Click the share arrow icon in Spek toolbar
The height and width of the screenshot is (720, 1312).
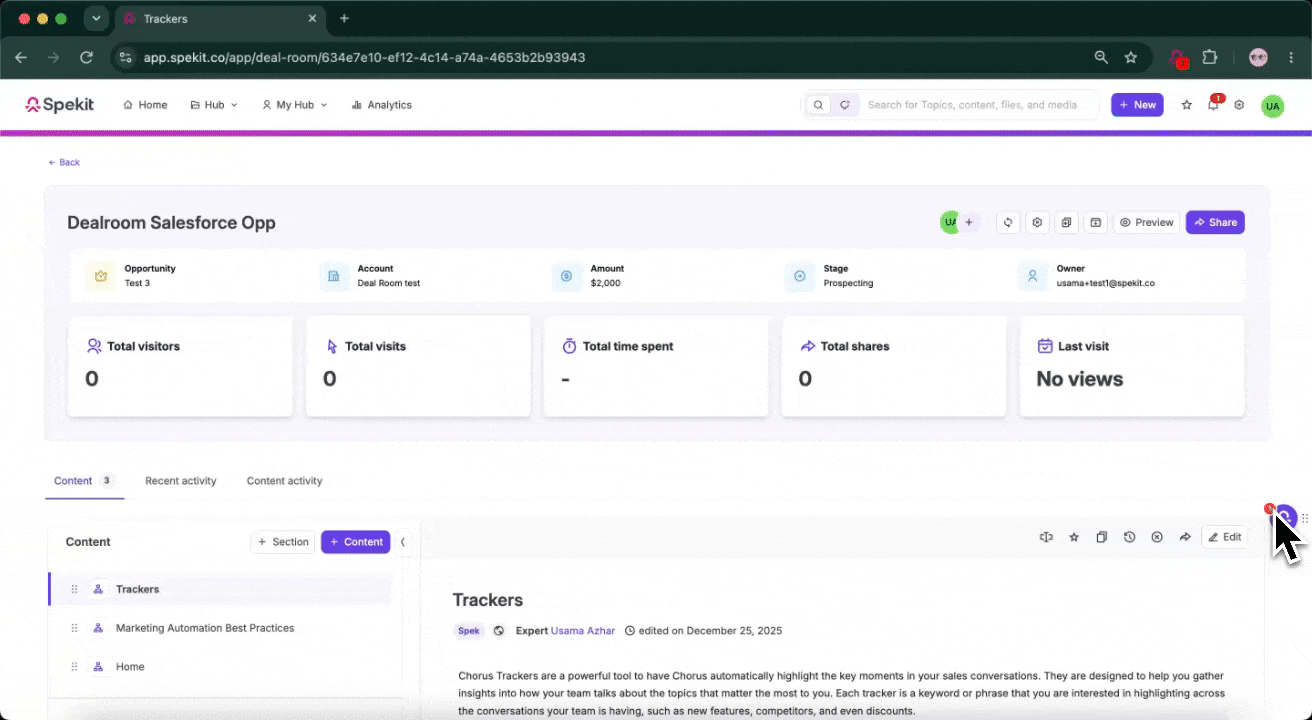(x=1185, y=537)
